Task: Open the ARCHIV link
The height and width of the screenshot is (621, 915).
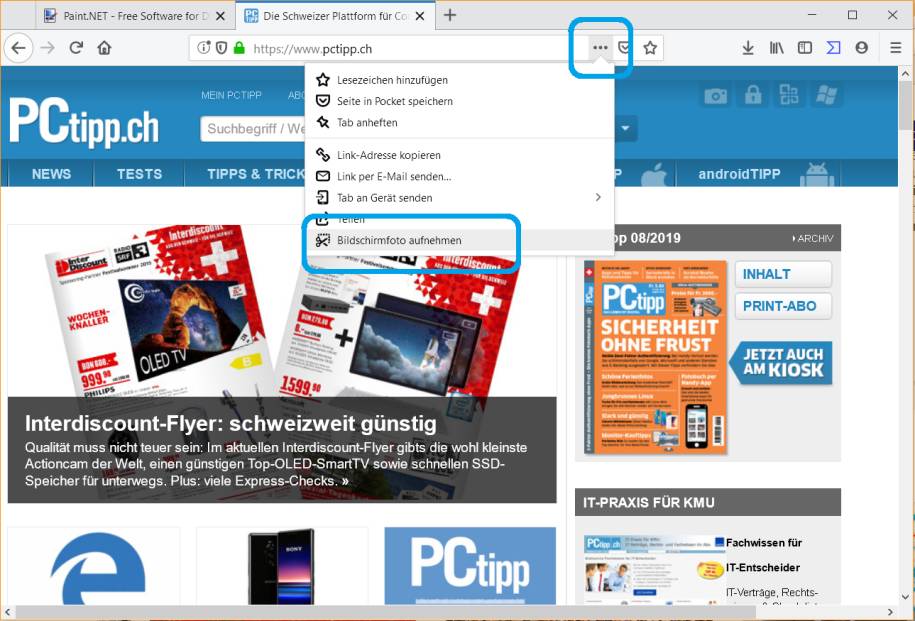Action: click(x=813, y=239)
